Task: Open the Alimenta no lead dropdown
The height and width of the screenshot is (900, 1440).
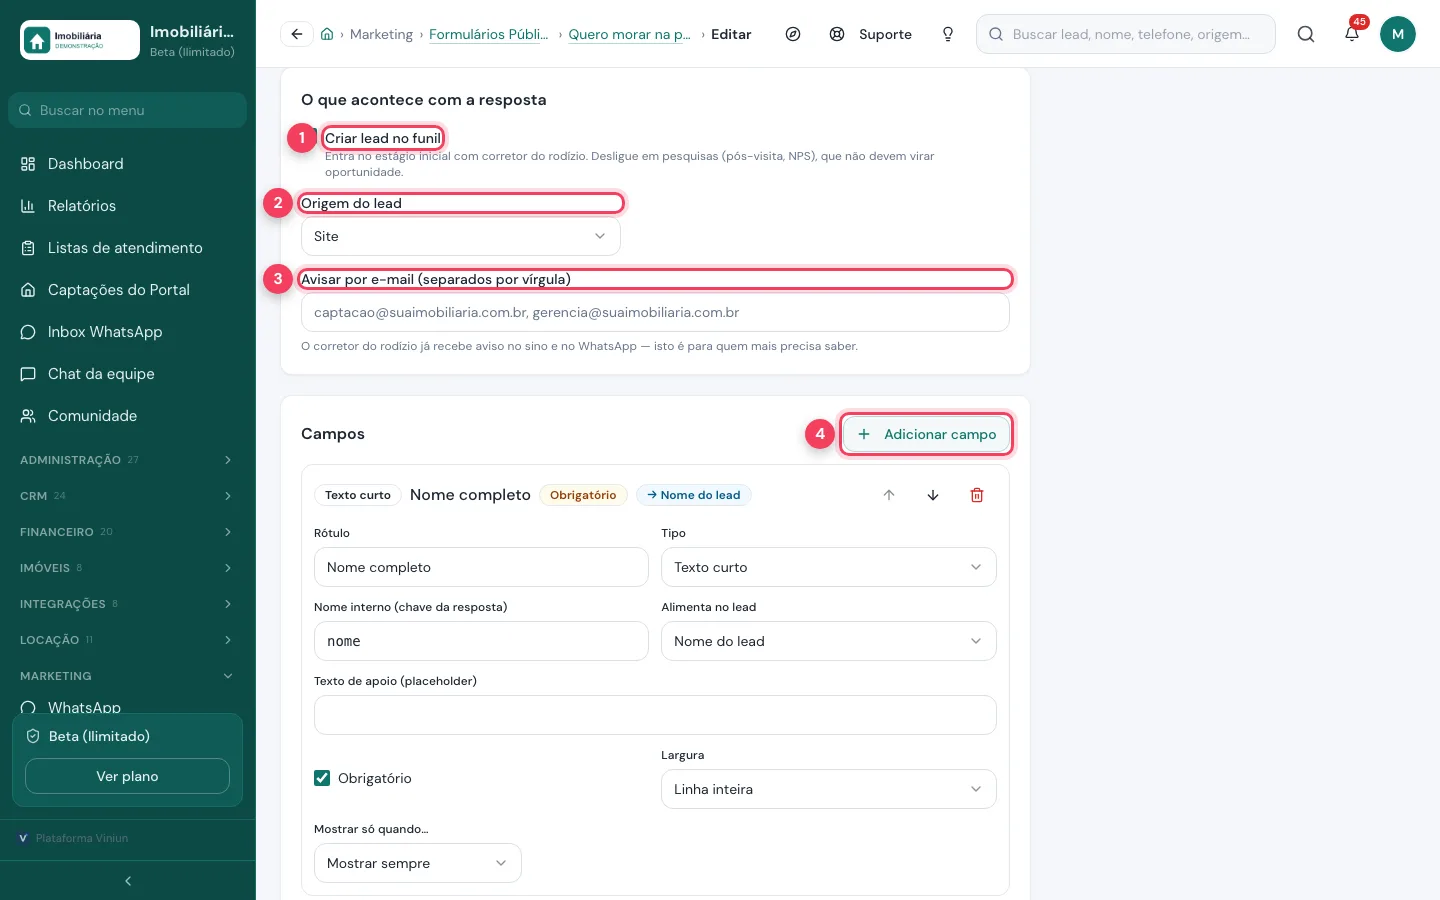Action: point(829,641)
